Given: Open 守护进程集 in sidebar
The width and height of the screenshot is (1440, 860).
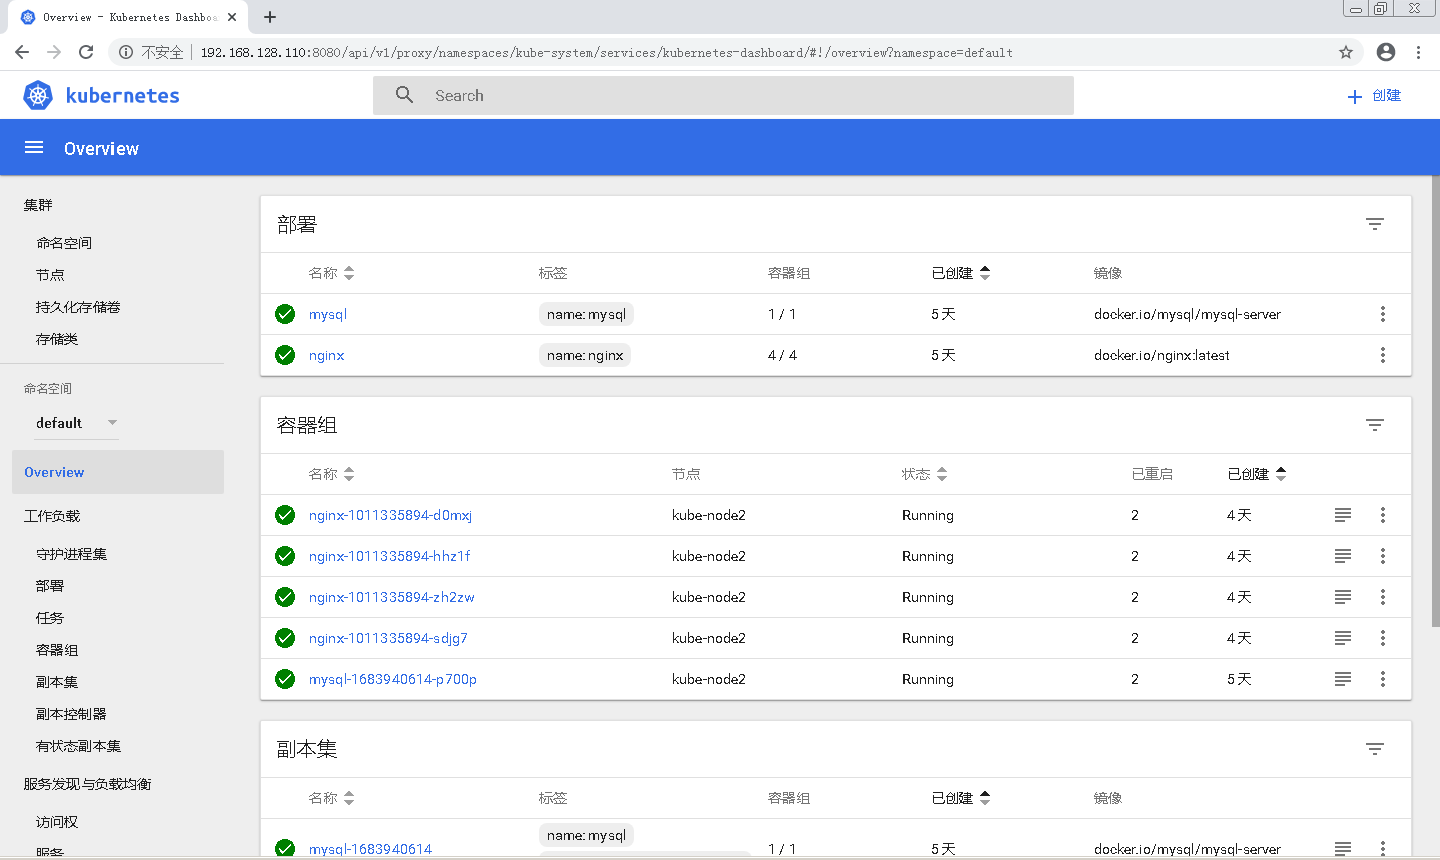Looking at the screenshot, I should pos(71,554).
